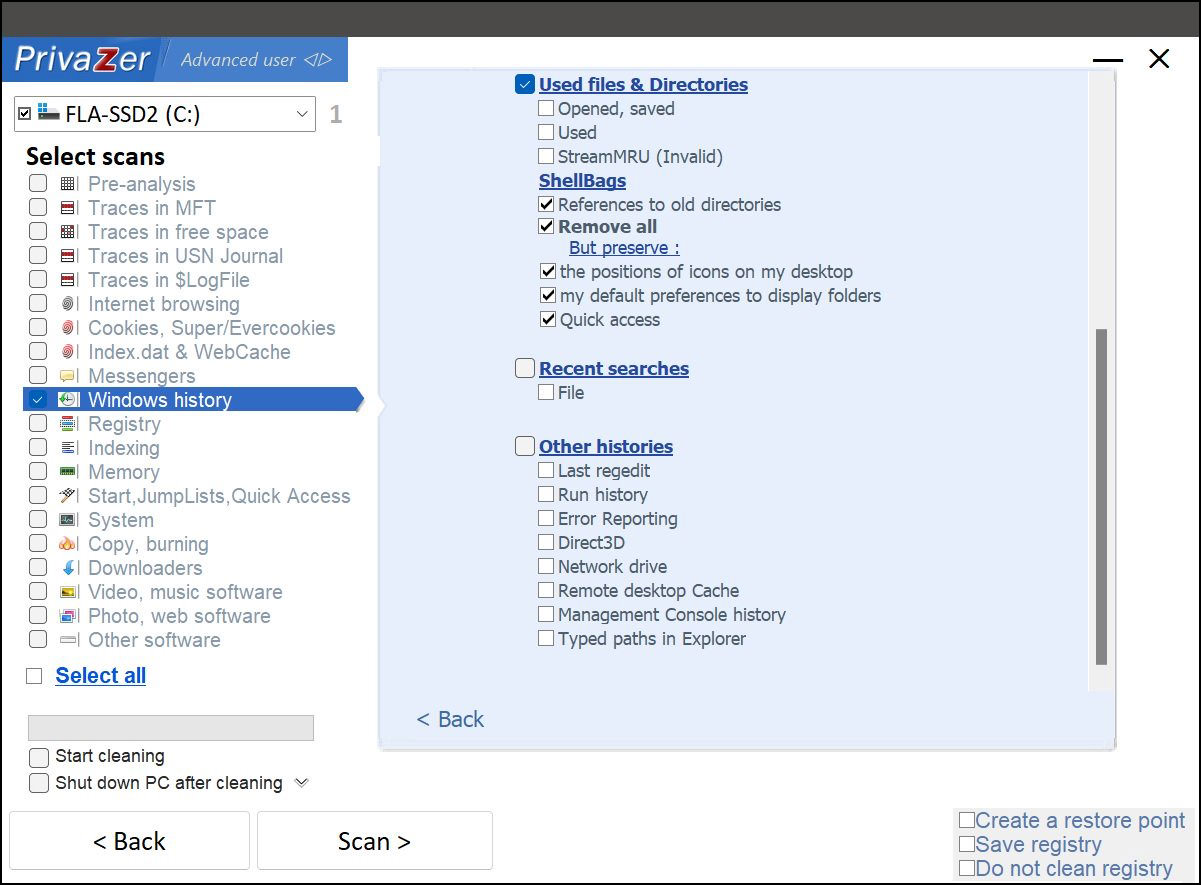1201x885 pixels.
Task: Open the FLA-SSD2 (C:) drive dropdown
Action: (303, 114)
